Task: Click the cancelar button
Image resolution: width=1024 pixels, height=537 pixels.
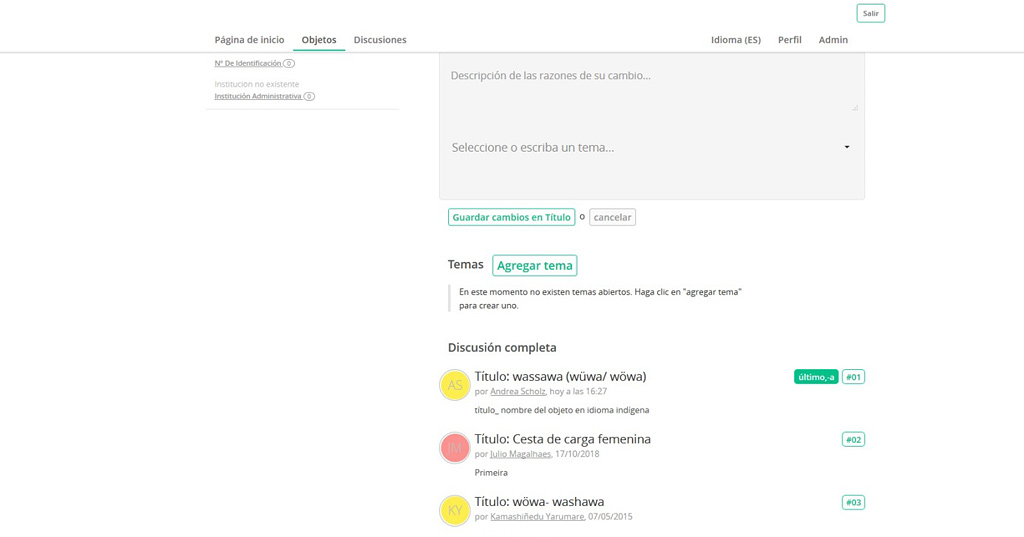Action: coord(612,217)
